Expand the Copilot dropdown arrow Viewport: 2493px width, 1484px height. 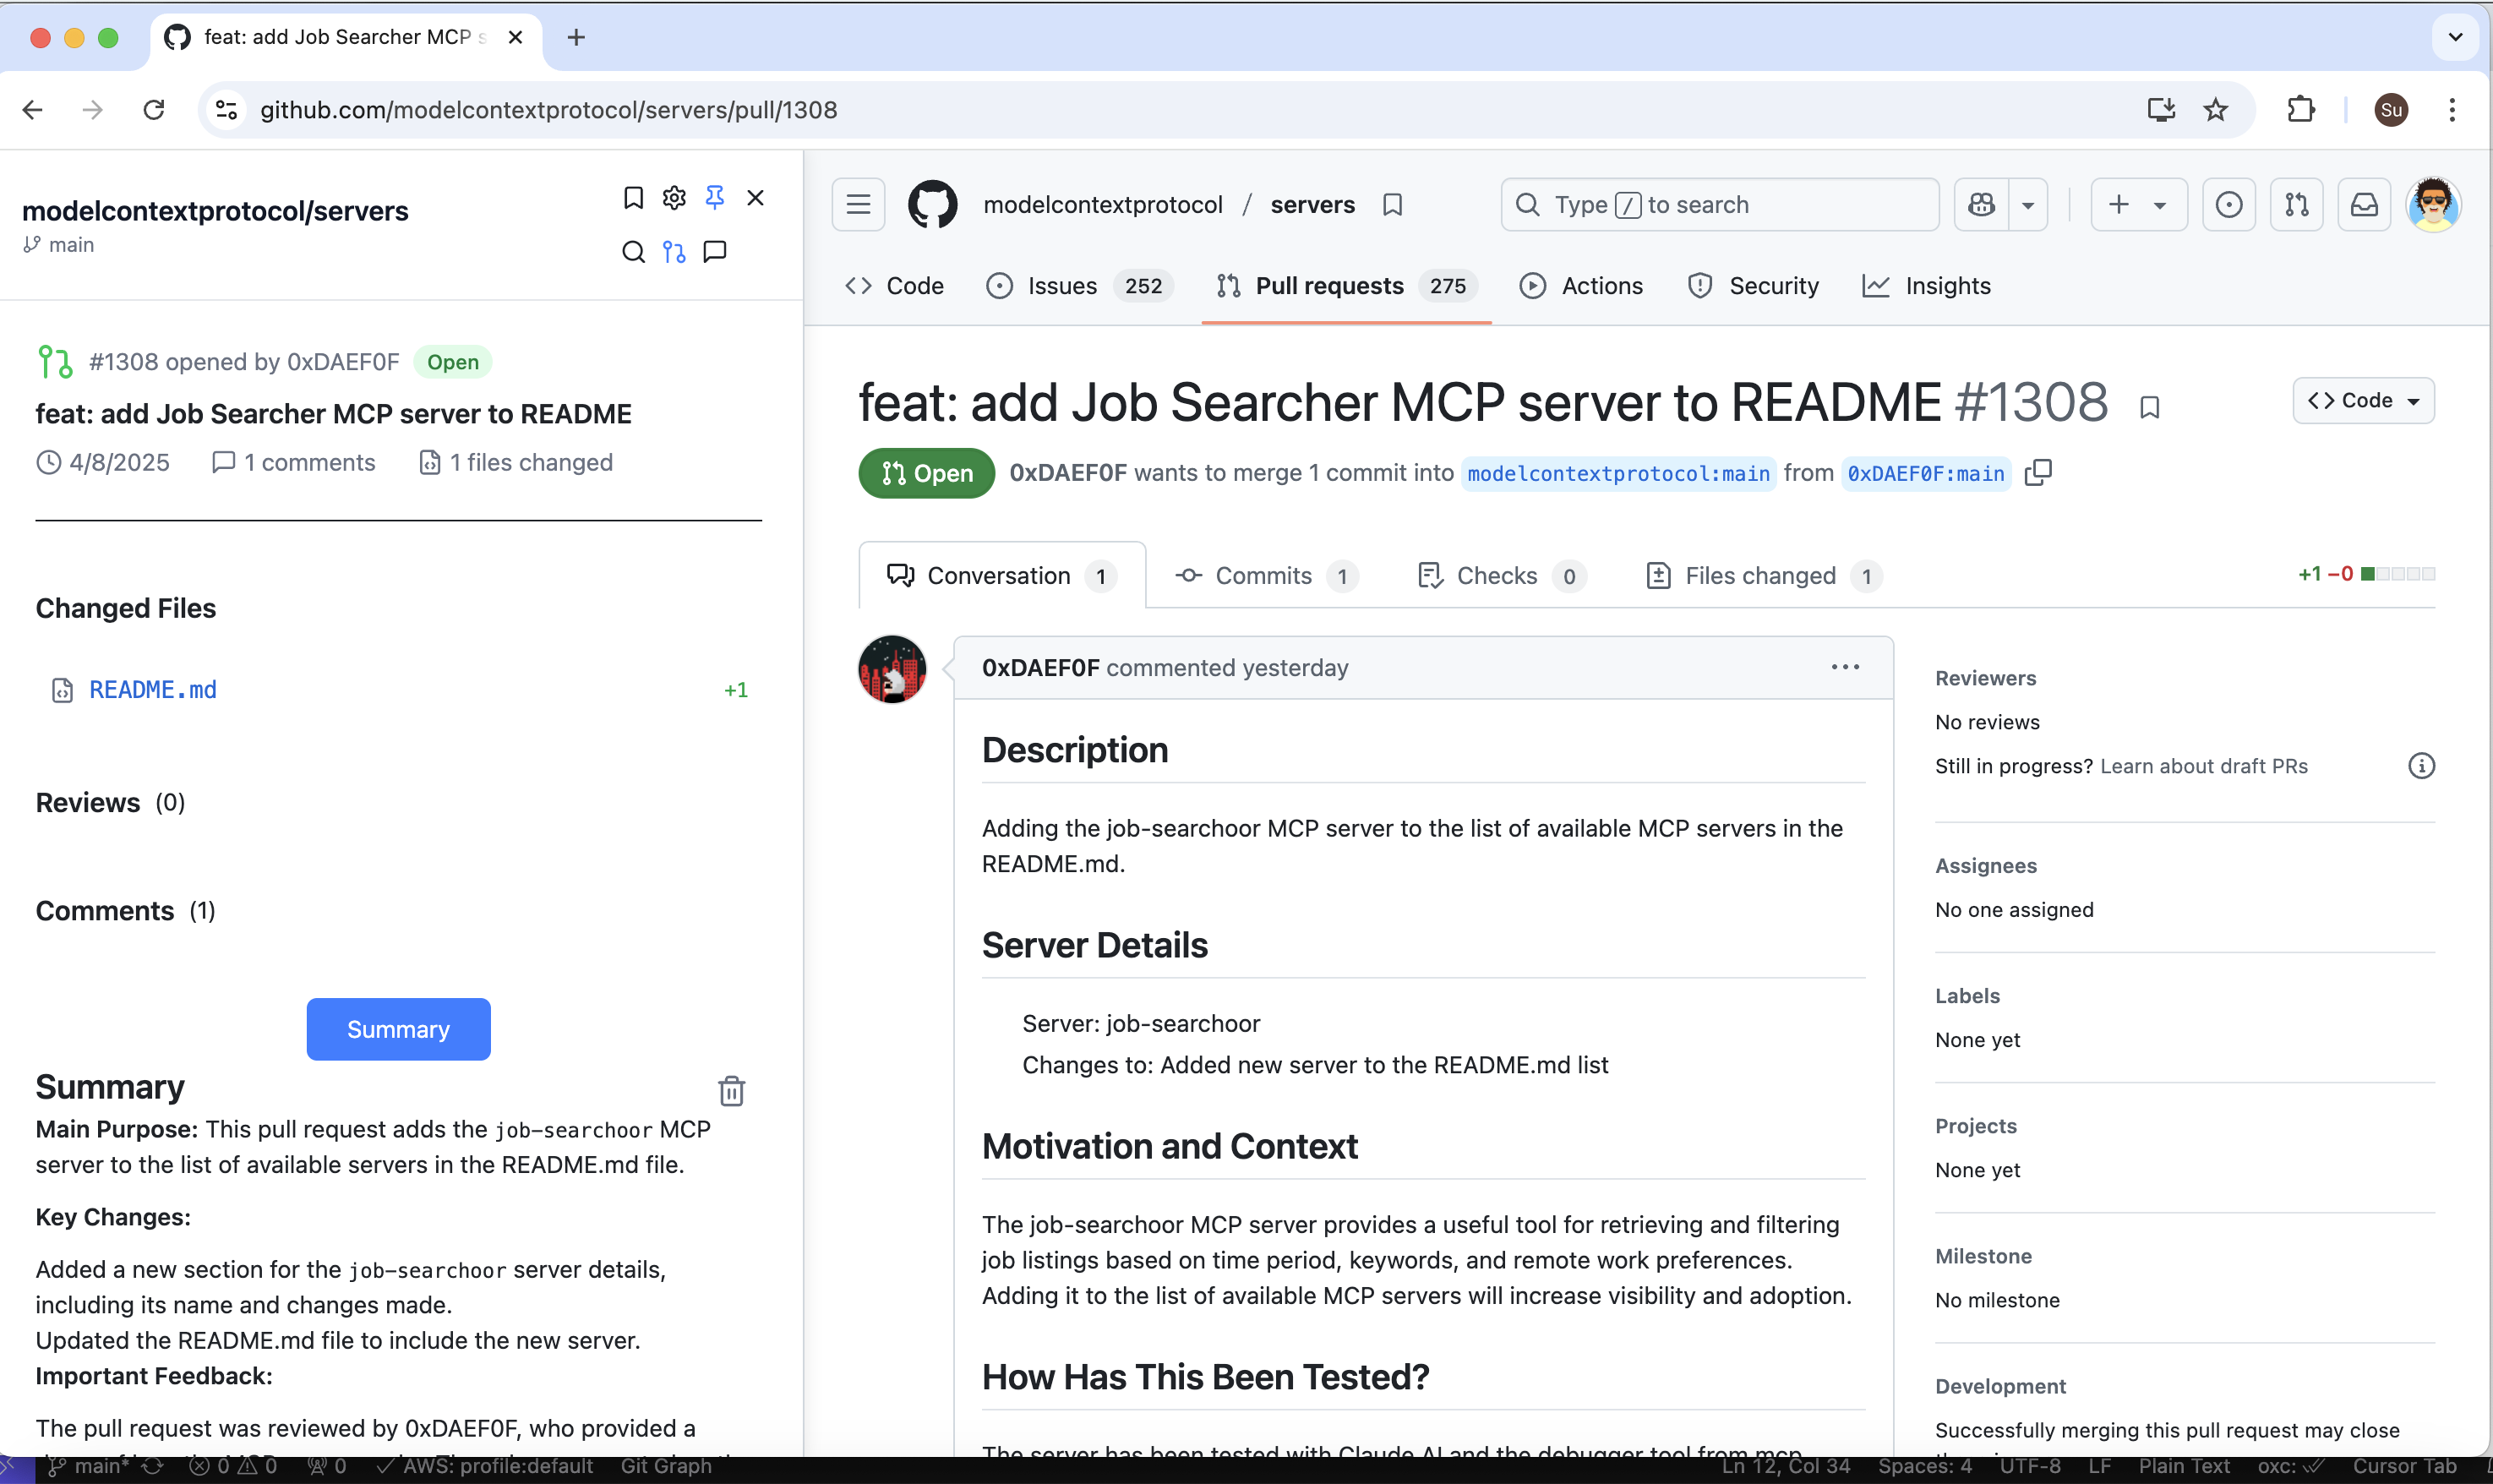[x=2028, y=205]
